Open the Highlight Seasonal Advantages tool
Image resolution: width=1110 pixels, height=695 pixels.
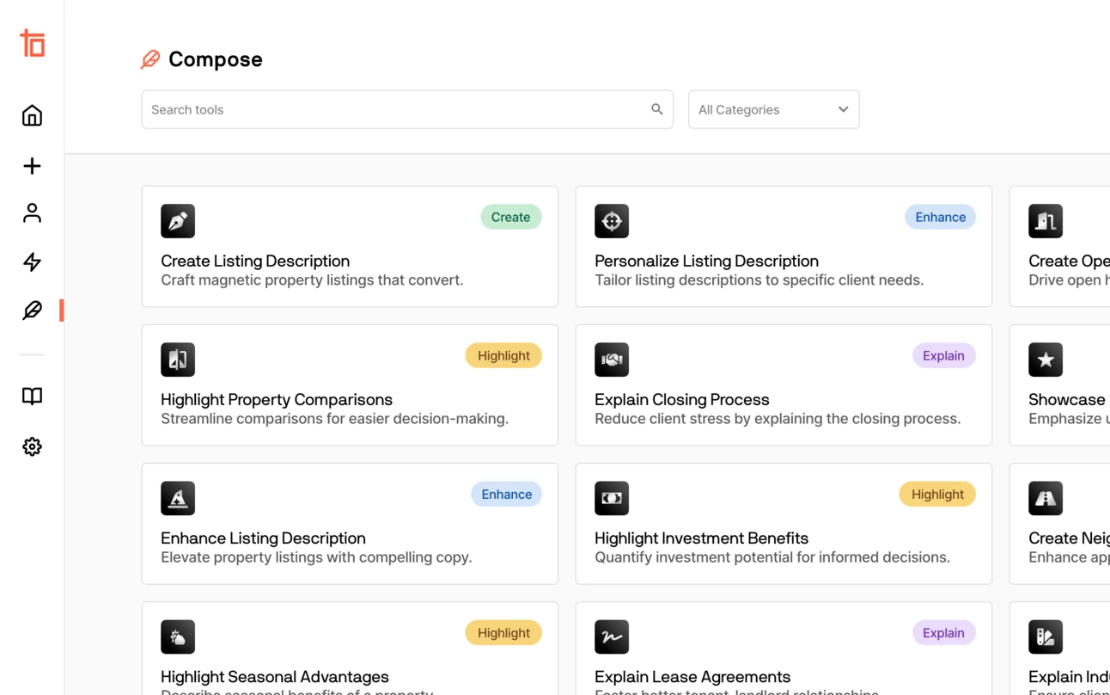click(x=350, y=648)
